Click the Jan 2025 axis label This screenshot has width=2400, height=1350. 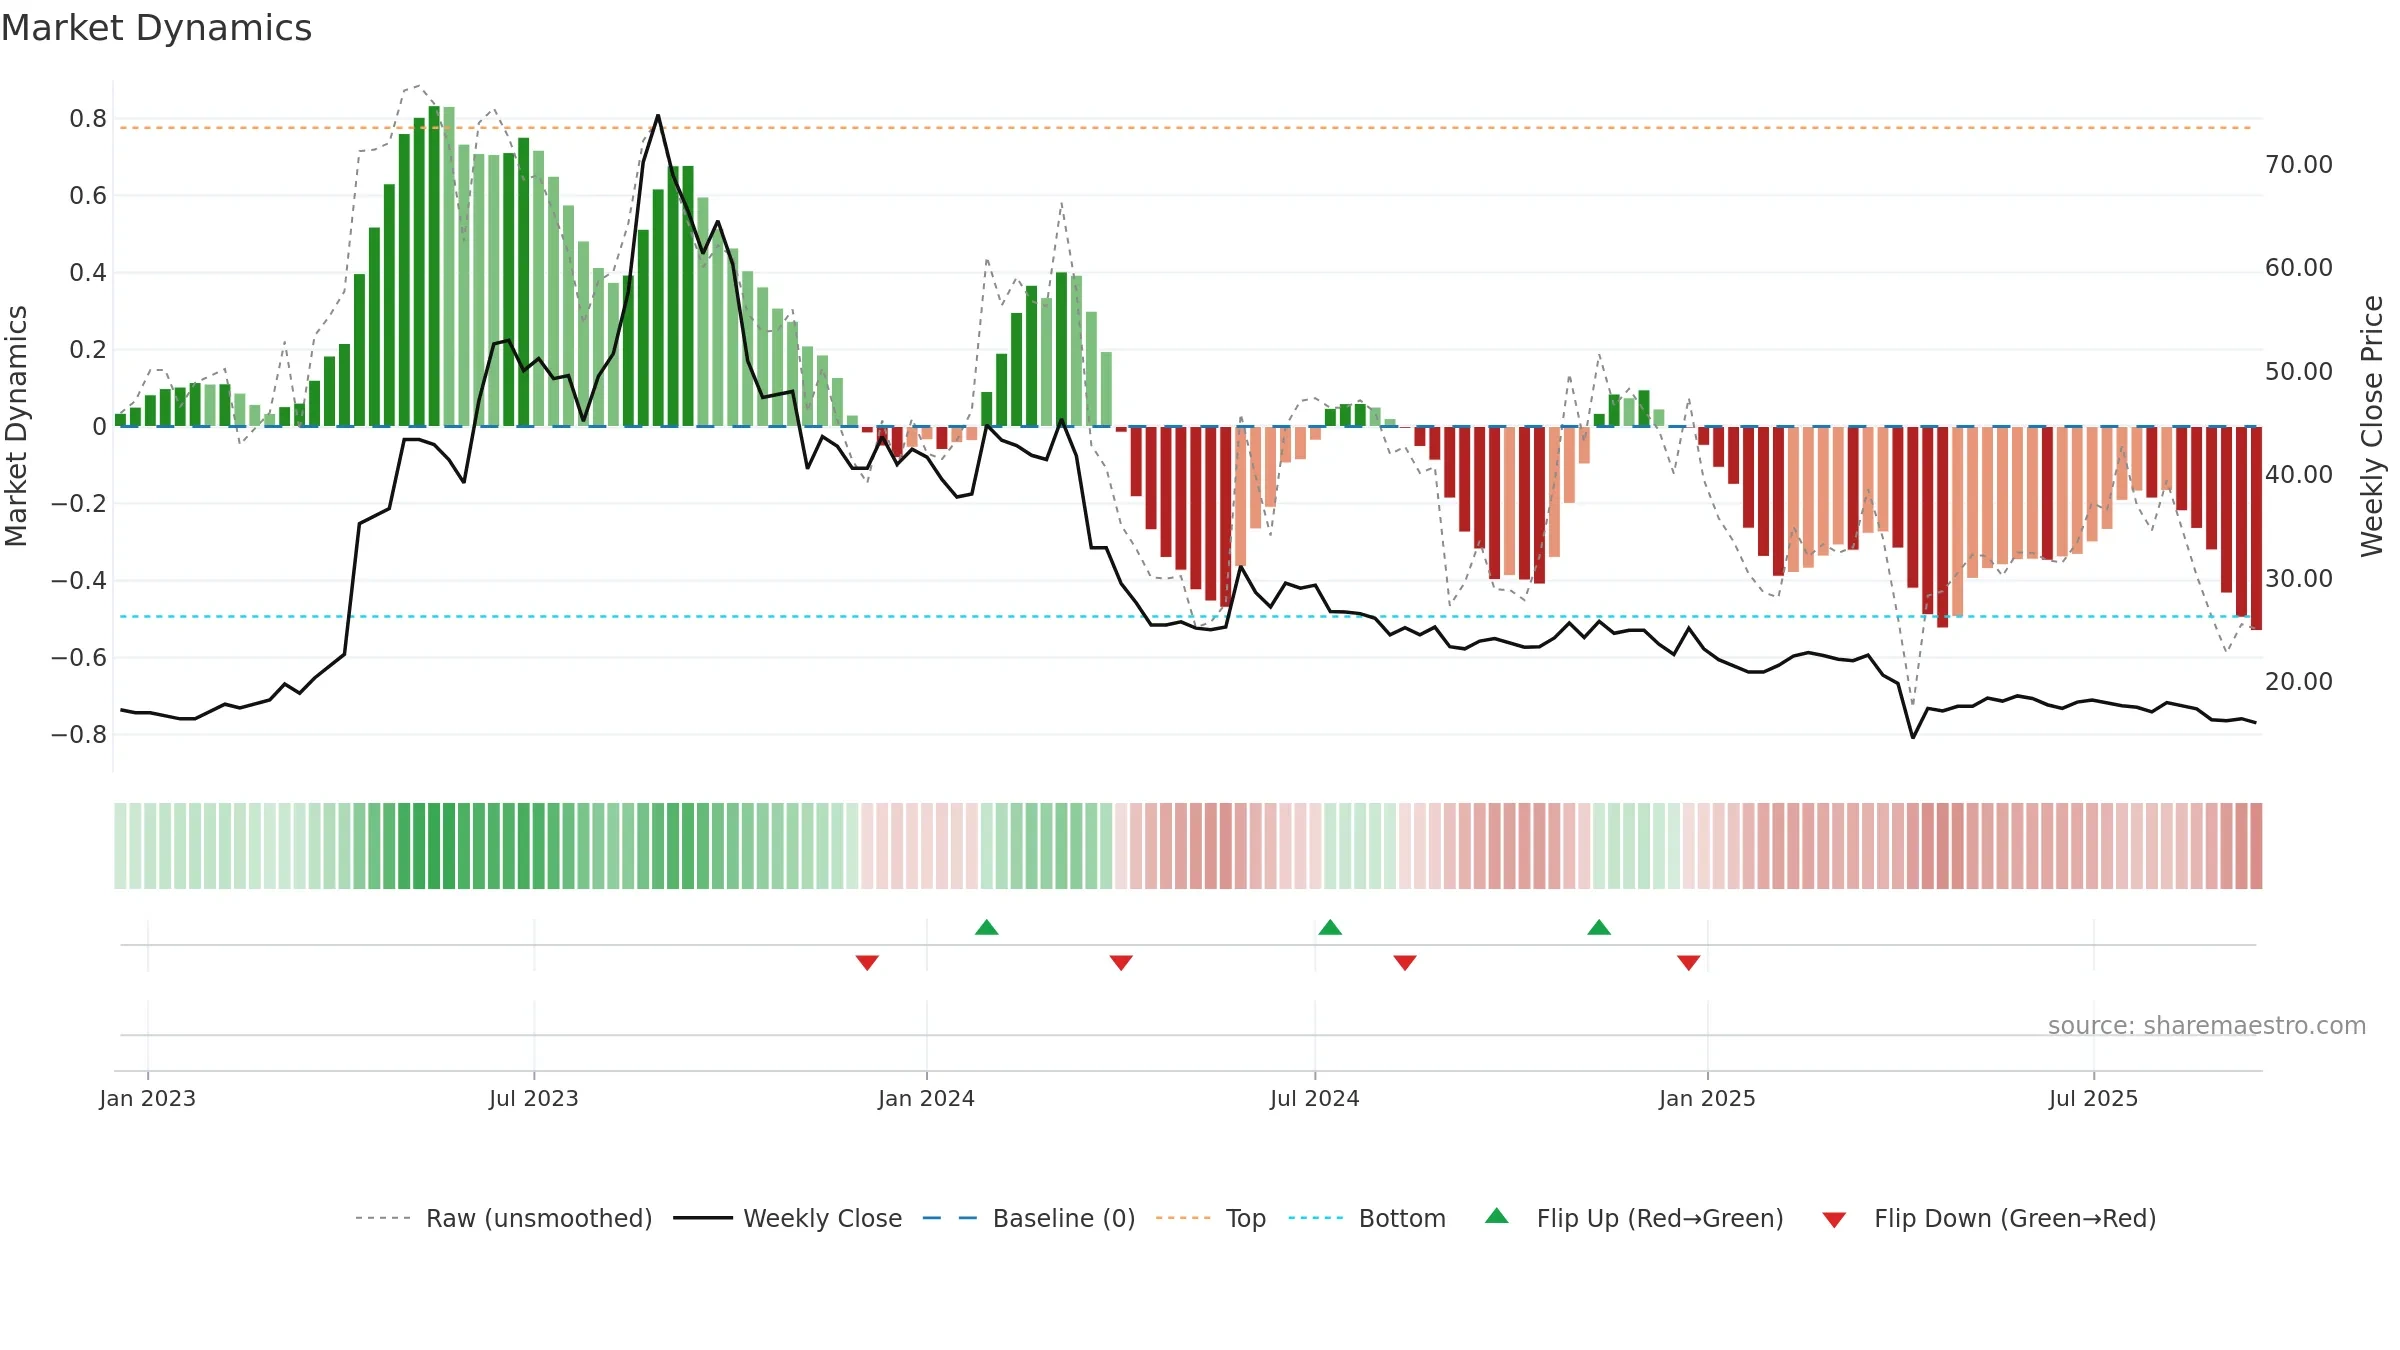tap(1708, 1098)
